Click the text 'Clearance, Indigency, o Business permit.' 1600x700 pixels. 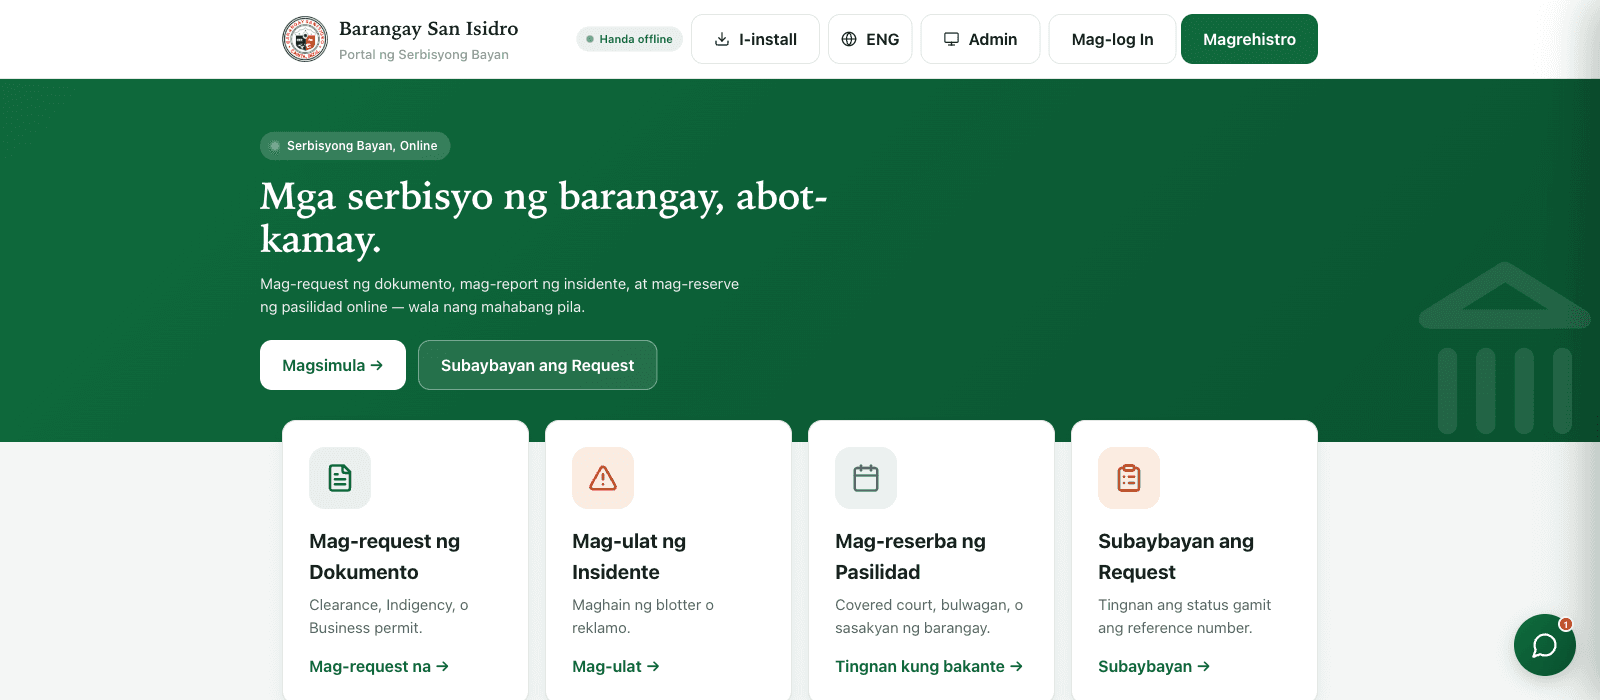click(389, 616)
